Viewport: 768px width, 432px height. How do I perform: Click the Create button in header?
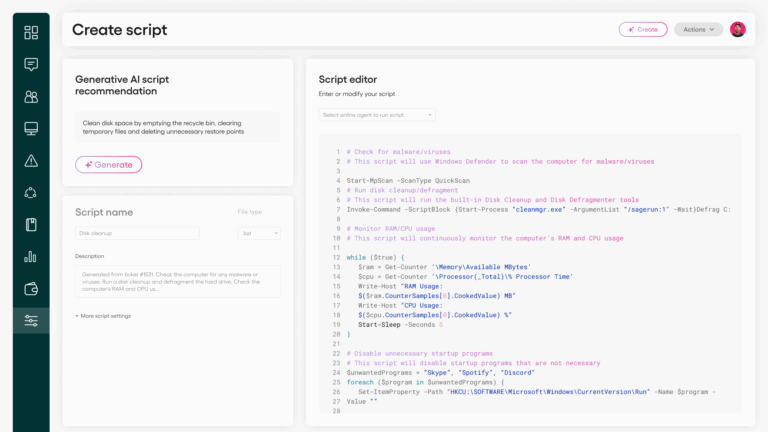643,29
